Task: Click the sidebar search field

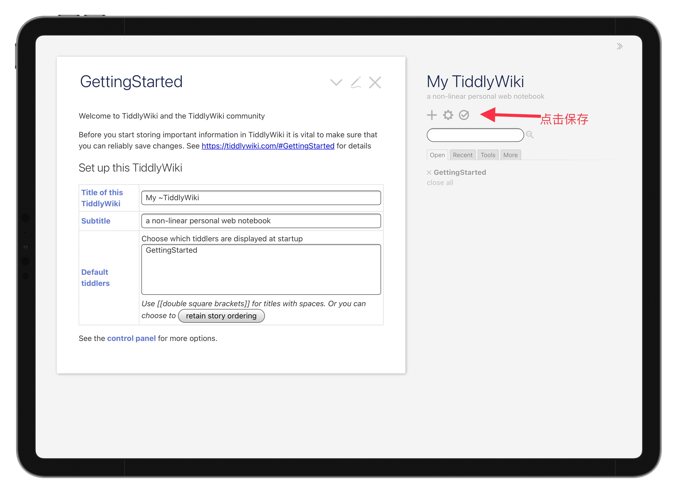Action: [x=475, y=135]
